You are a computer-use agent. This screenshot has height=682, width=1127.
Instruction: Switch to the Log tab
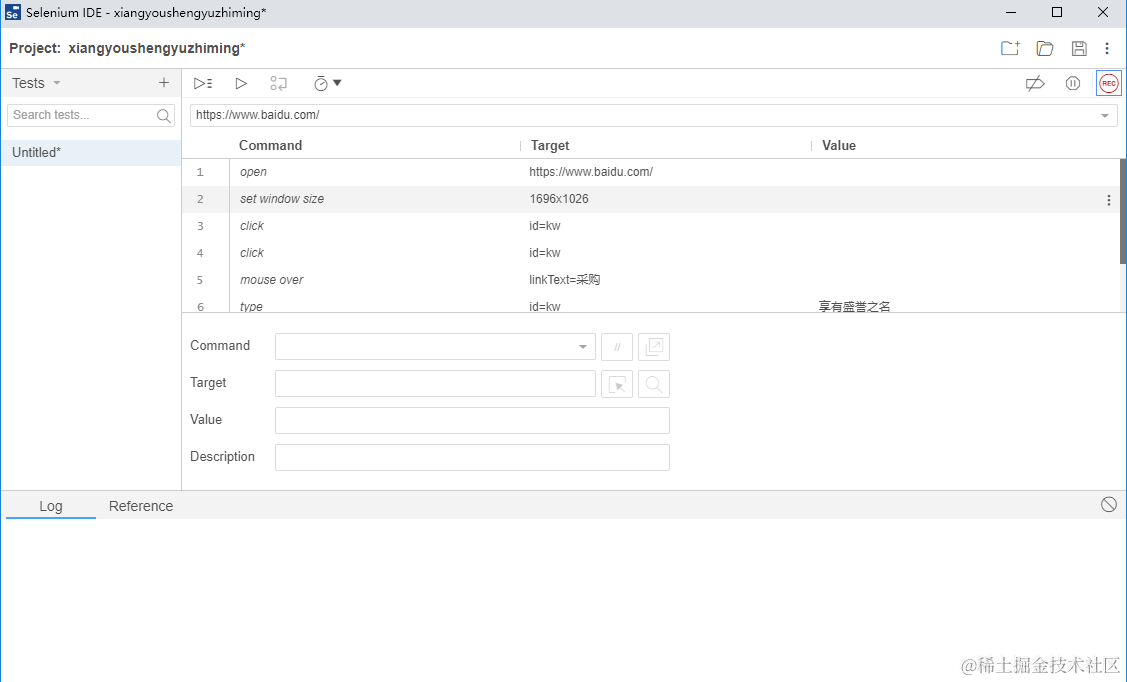click(50, 506)
